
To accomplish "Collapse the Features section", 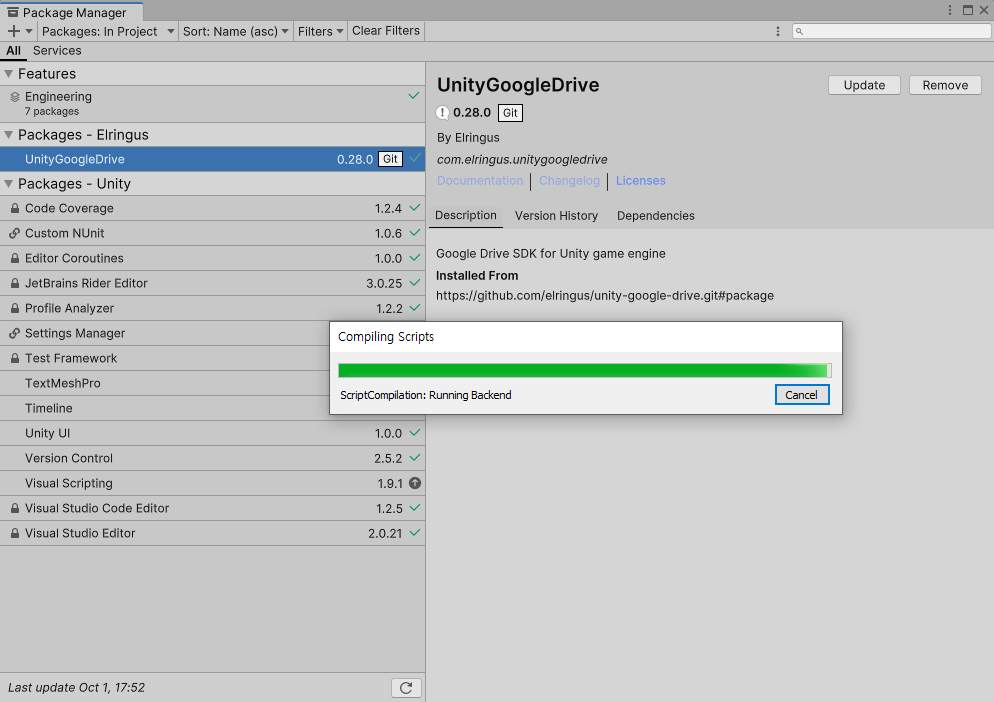I will (x=8, y=74).
